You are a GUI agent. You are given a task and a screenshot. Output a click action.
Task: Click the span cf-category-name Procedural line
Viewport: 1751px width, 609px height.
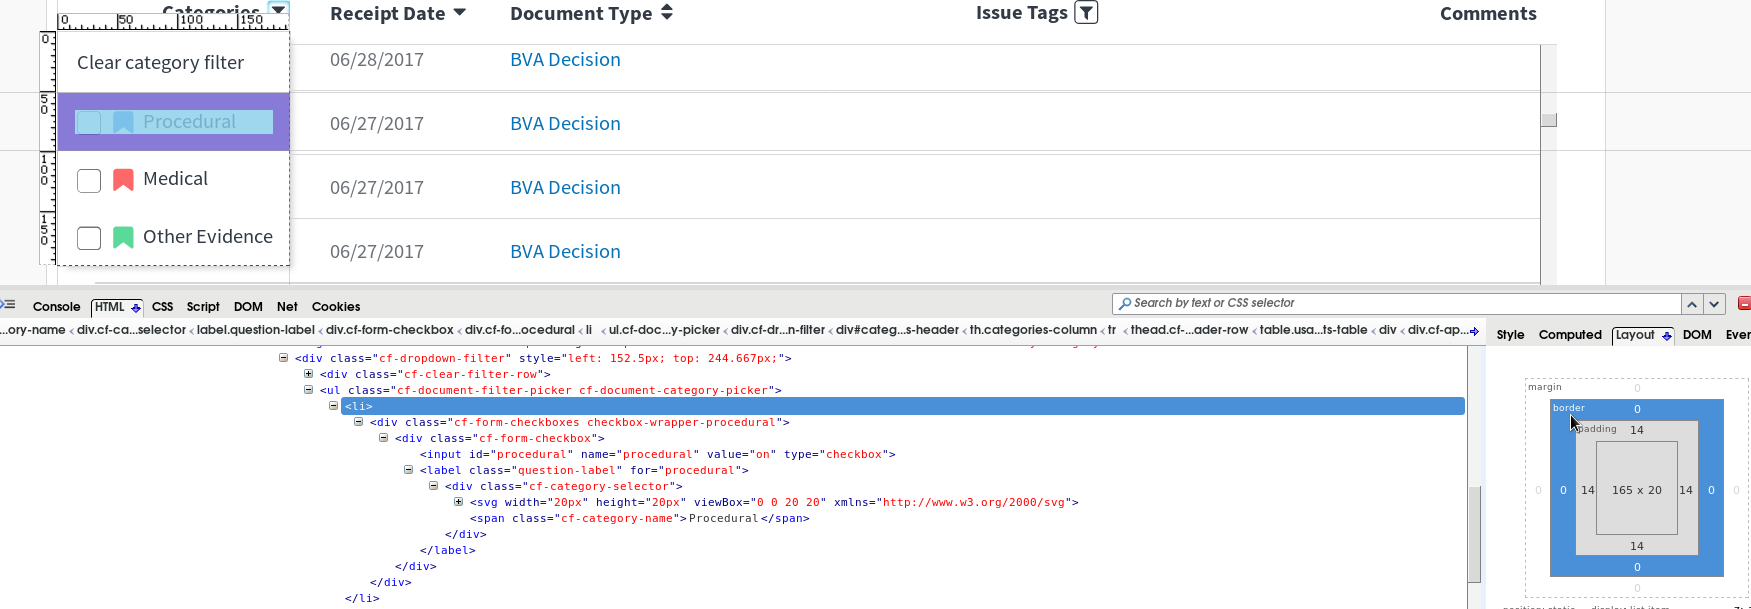click(640, 518)
